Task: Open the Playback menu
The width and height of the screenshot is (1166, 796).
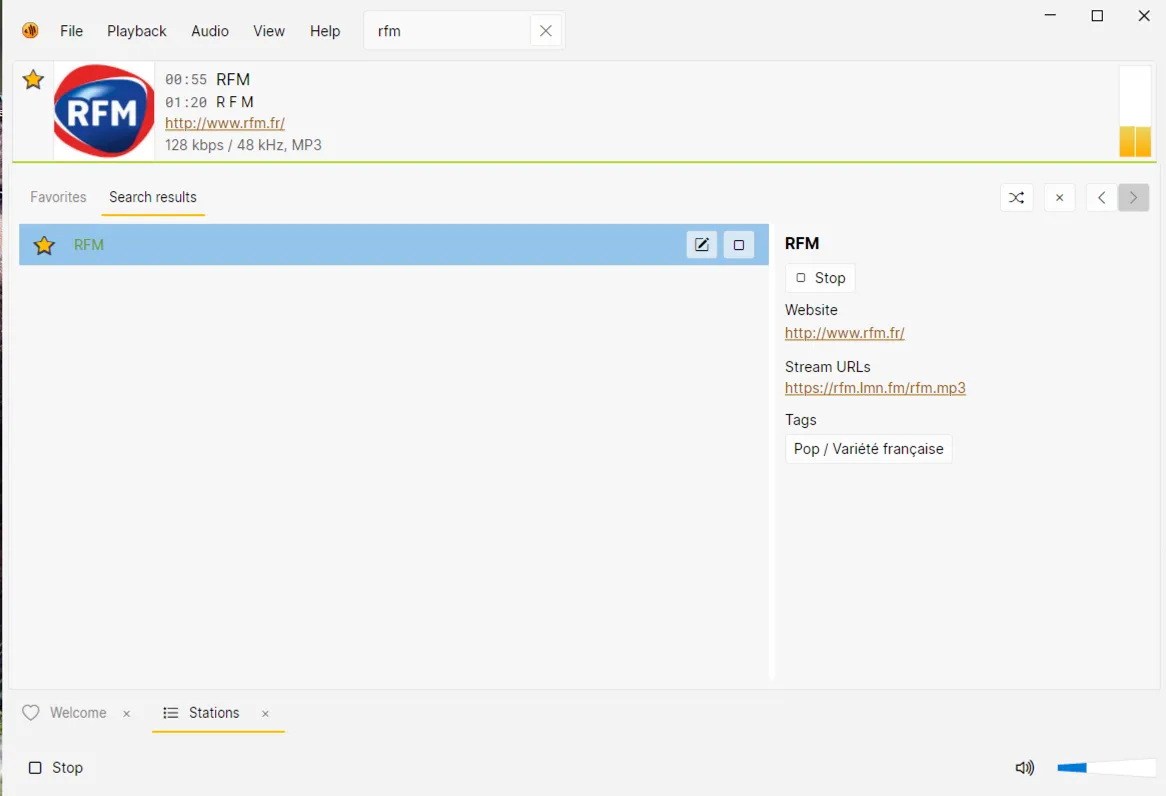Action: pyautogui.click(x=137, y=31)
